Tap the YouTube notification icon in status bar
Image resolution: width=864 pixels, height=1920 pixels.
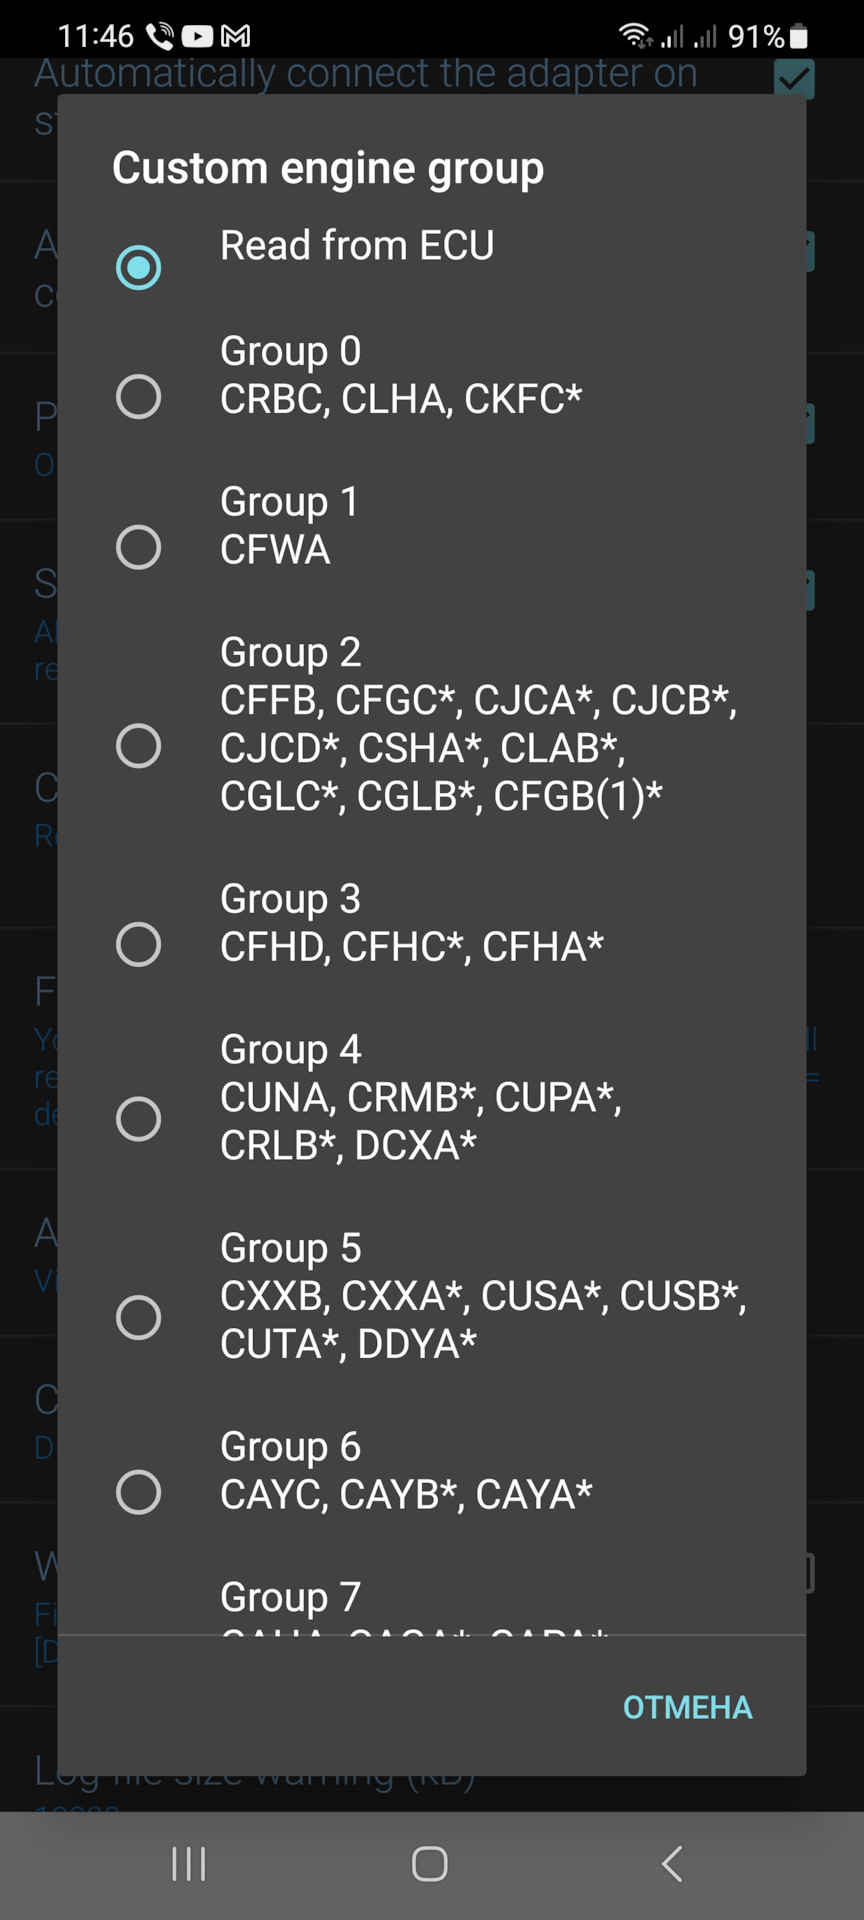(x=197, y=37)
